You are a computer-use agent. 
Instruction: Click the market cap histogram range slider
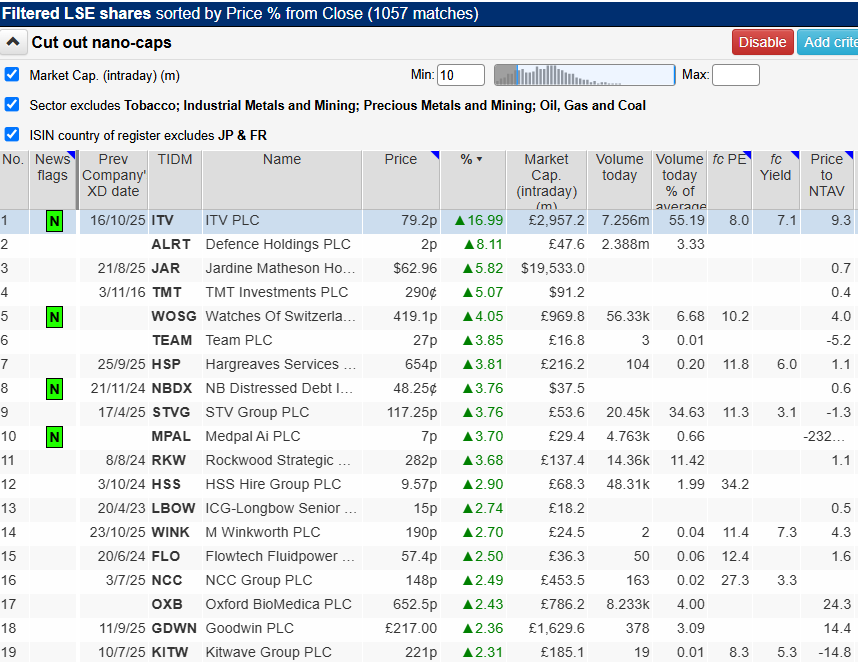click(x=584, y=75)
